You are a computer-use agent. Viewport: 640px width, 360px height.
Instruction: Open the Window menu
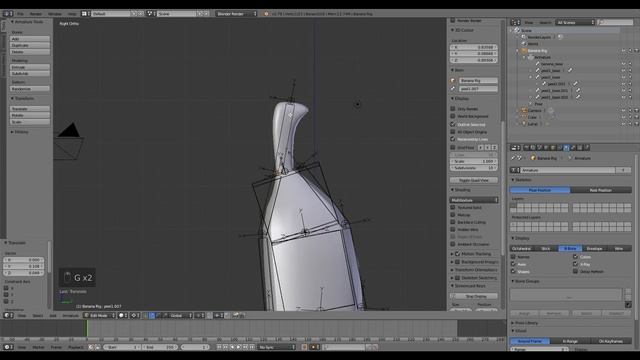55,14
